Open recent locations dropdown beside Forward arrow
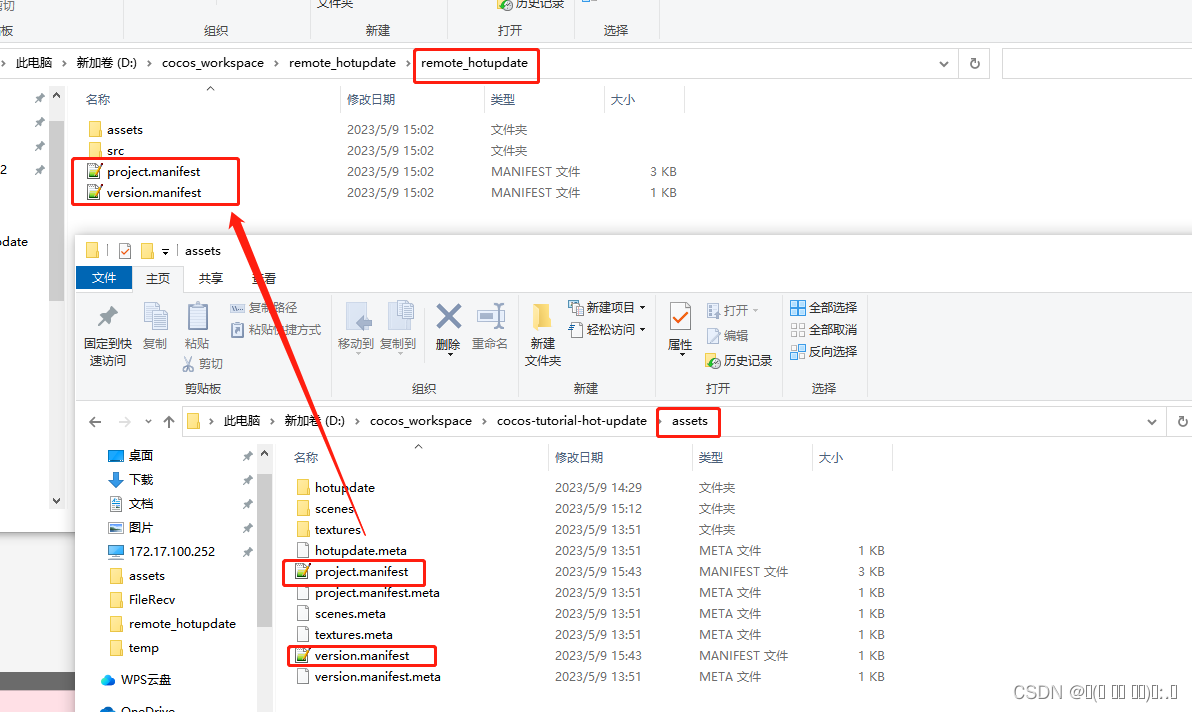Viewport: 1192px width, 712px height. point(148,422)
